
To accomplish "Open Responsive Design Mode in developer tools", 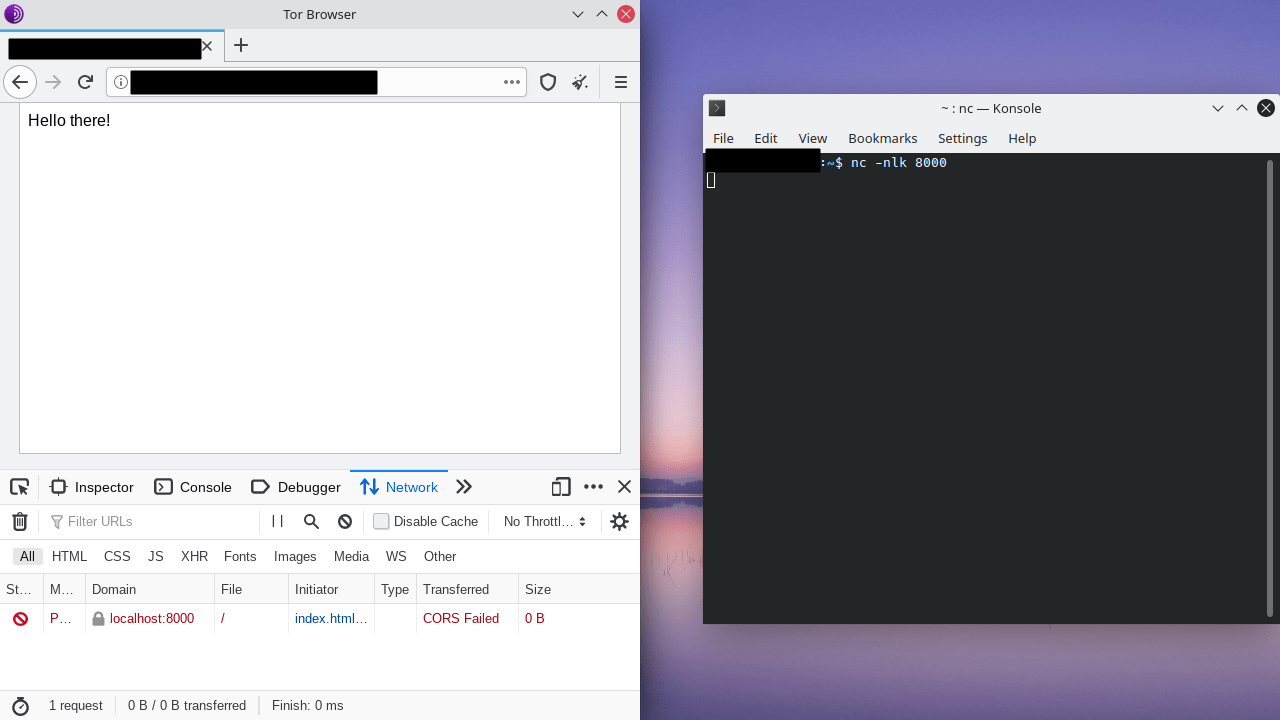I will (x=560, y=487).
